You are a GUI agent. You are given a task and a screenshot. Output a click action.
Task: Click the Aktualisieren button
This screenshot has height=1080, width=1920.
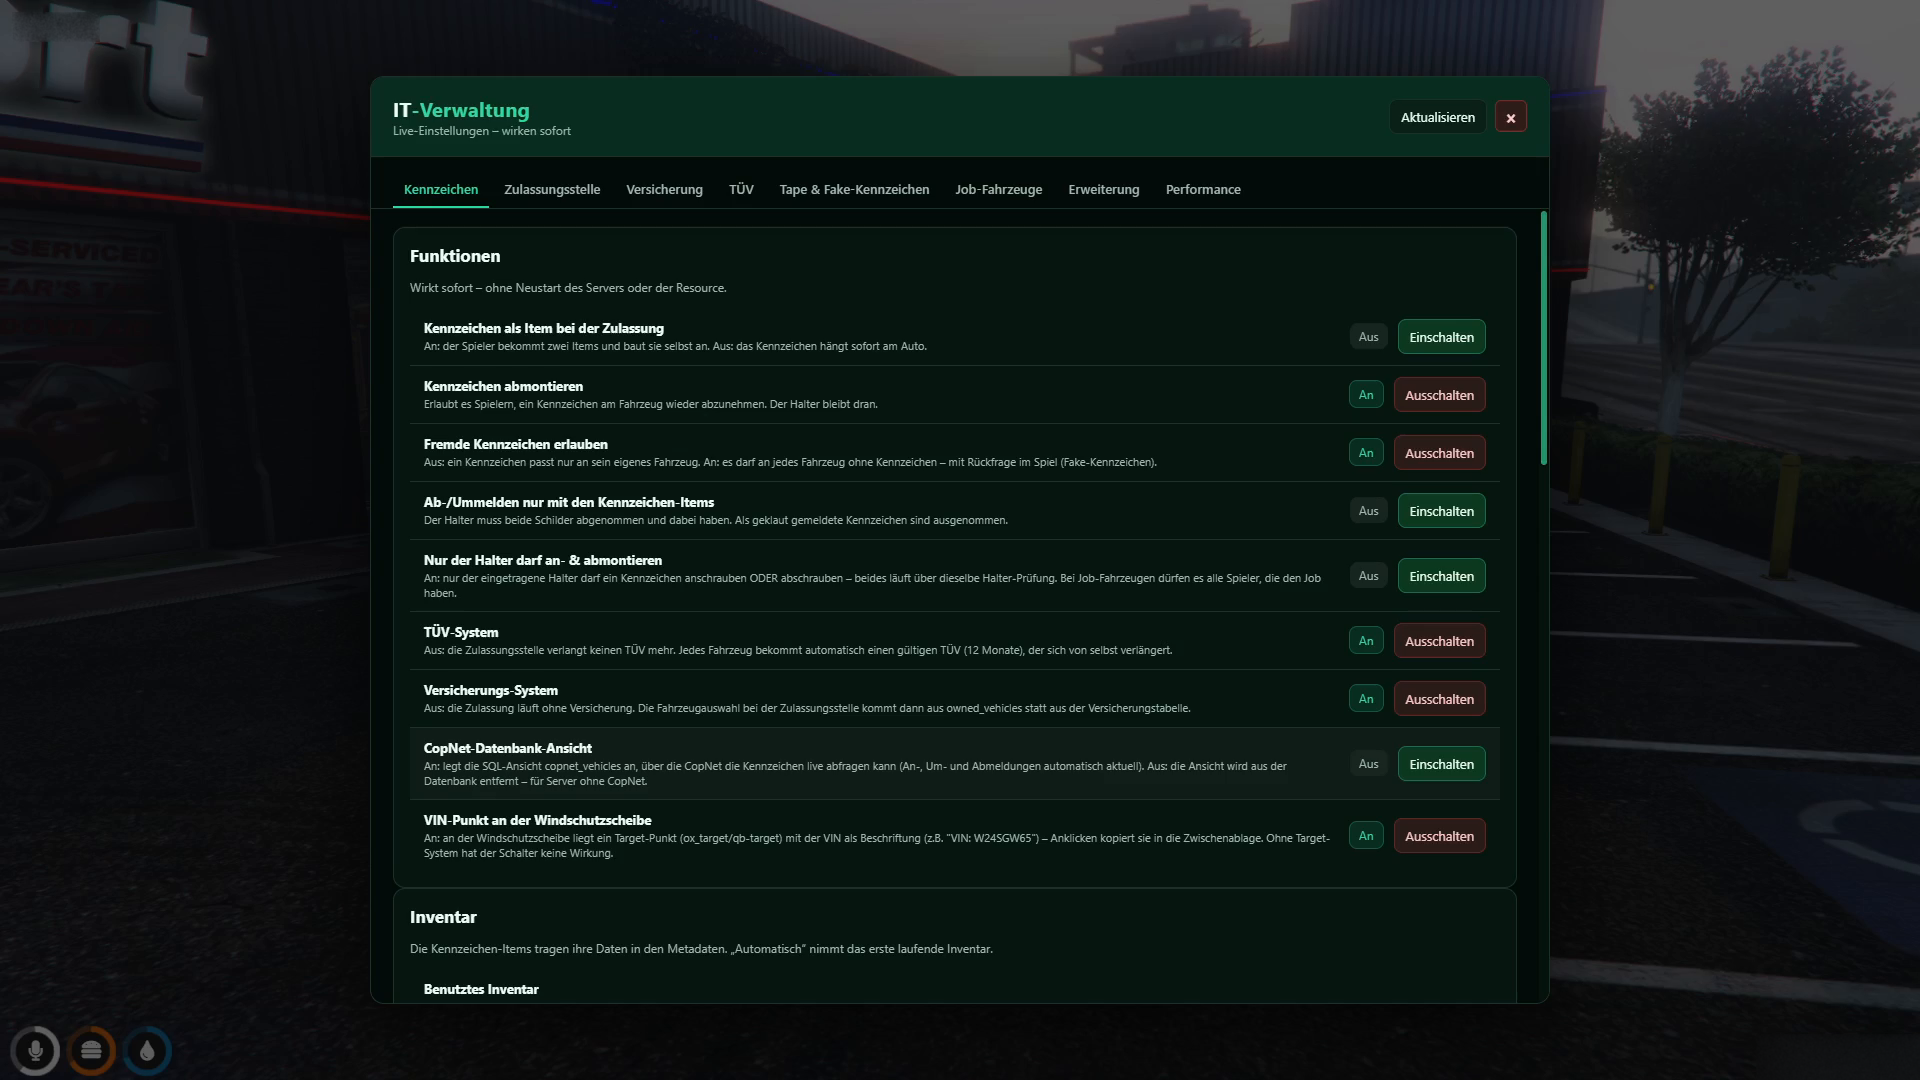pyautogui.click(x=1437, y=117)
